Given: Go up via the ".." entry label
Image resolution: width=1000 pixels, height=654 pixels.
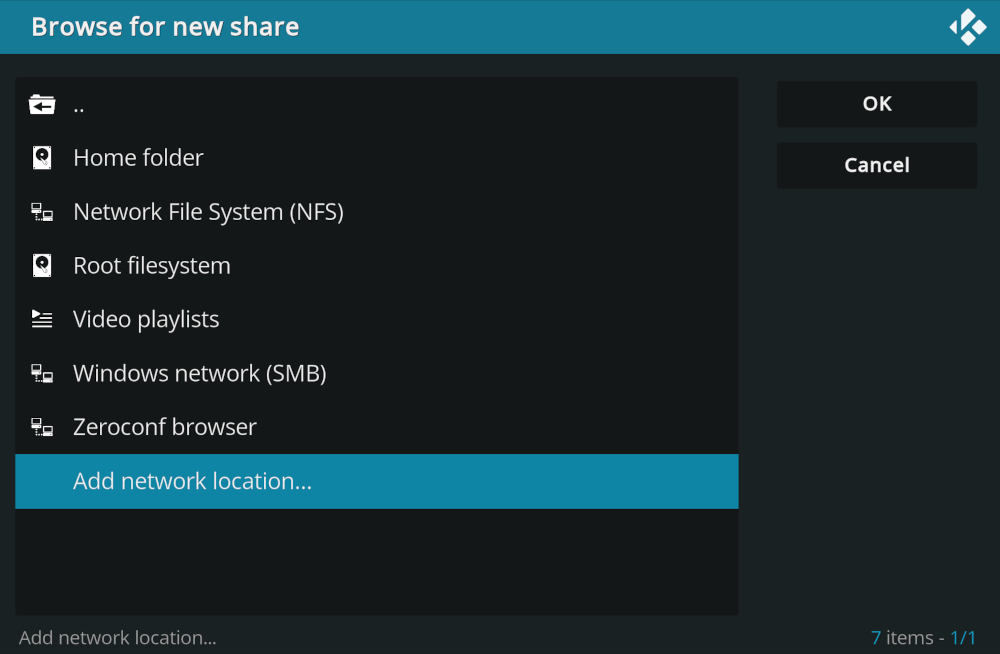Looking at the screenshot, I should click(79, 105).
